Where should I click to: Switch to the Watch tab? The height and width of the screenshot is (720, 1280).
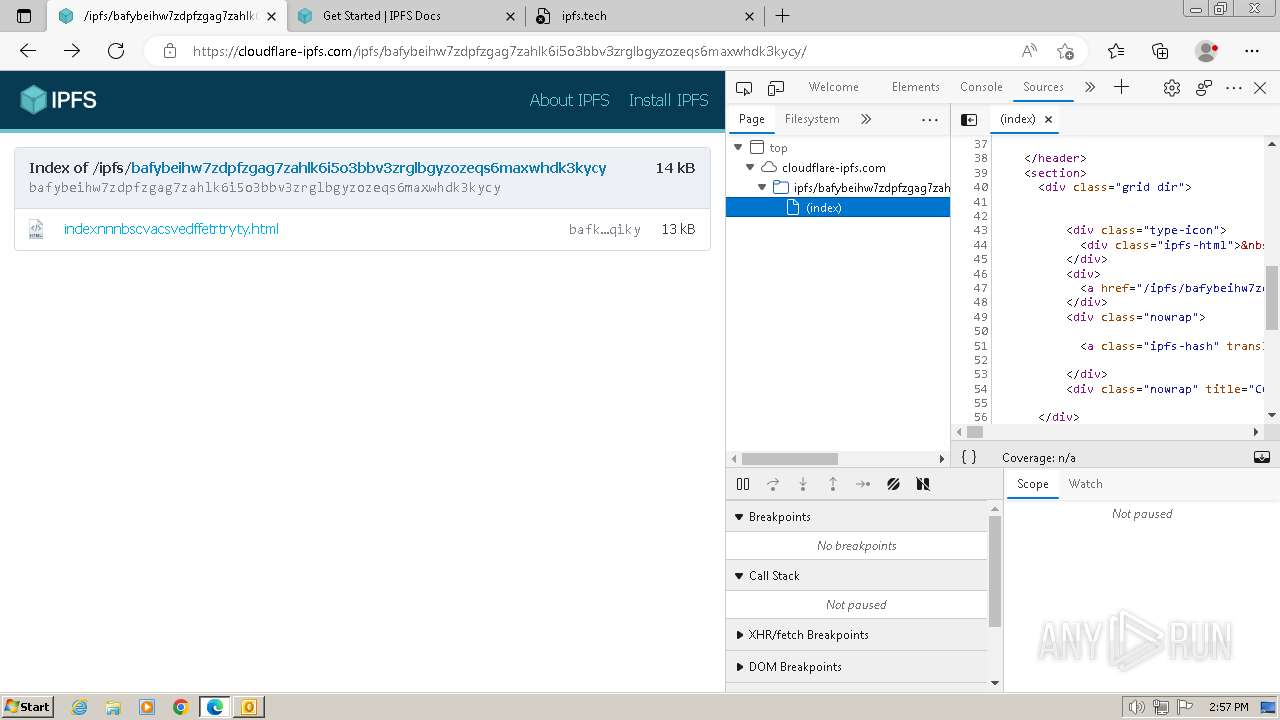(x=1085, y=484)
